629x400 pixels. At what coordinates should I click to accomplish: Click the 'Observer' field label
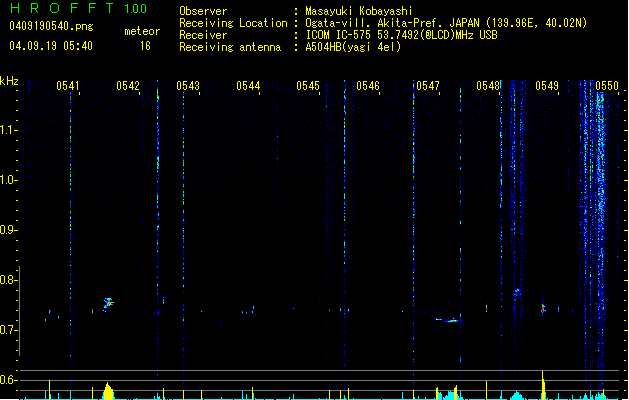click(203, 11)
